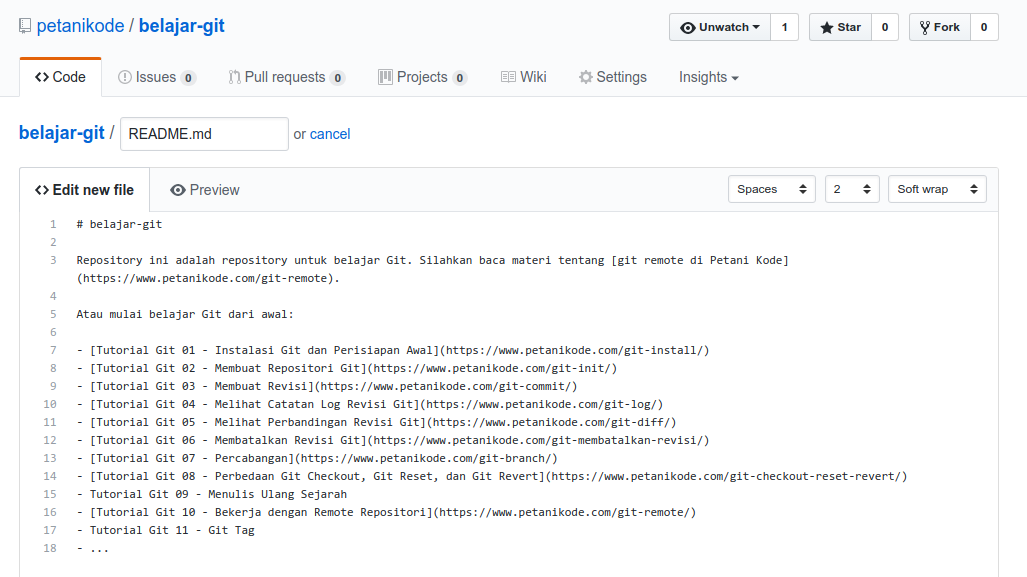Click the cancel link
This screenshot has width=1027, height=577.
tap(330, 133)
